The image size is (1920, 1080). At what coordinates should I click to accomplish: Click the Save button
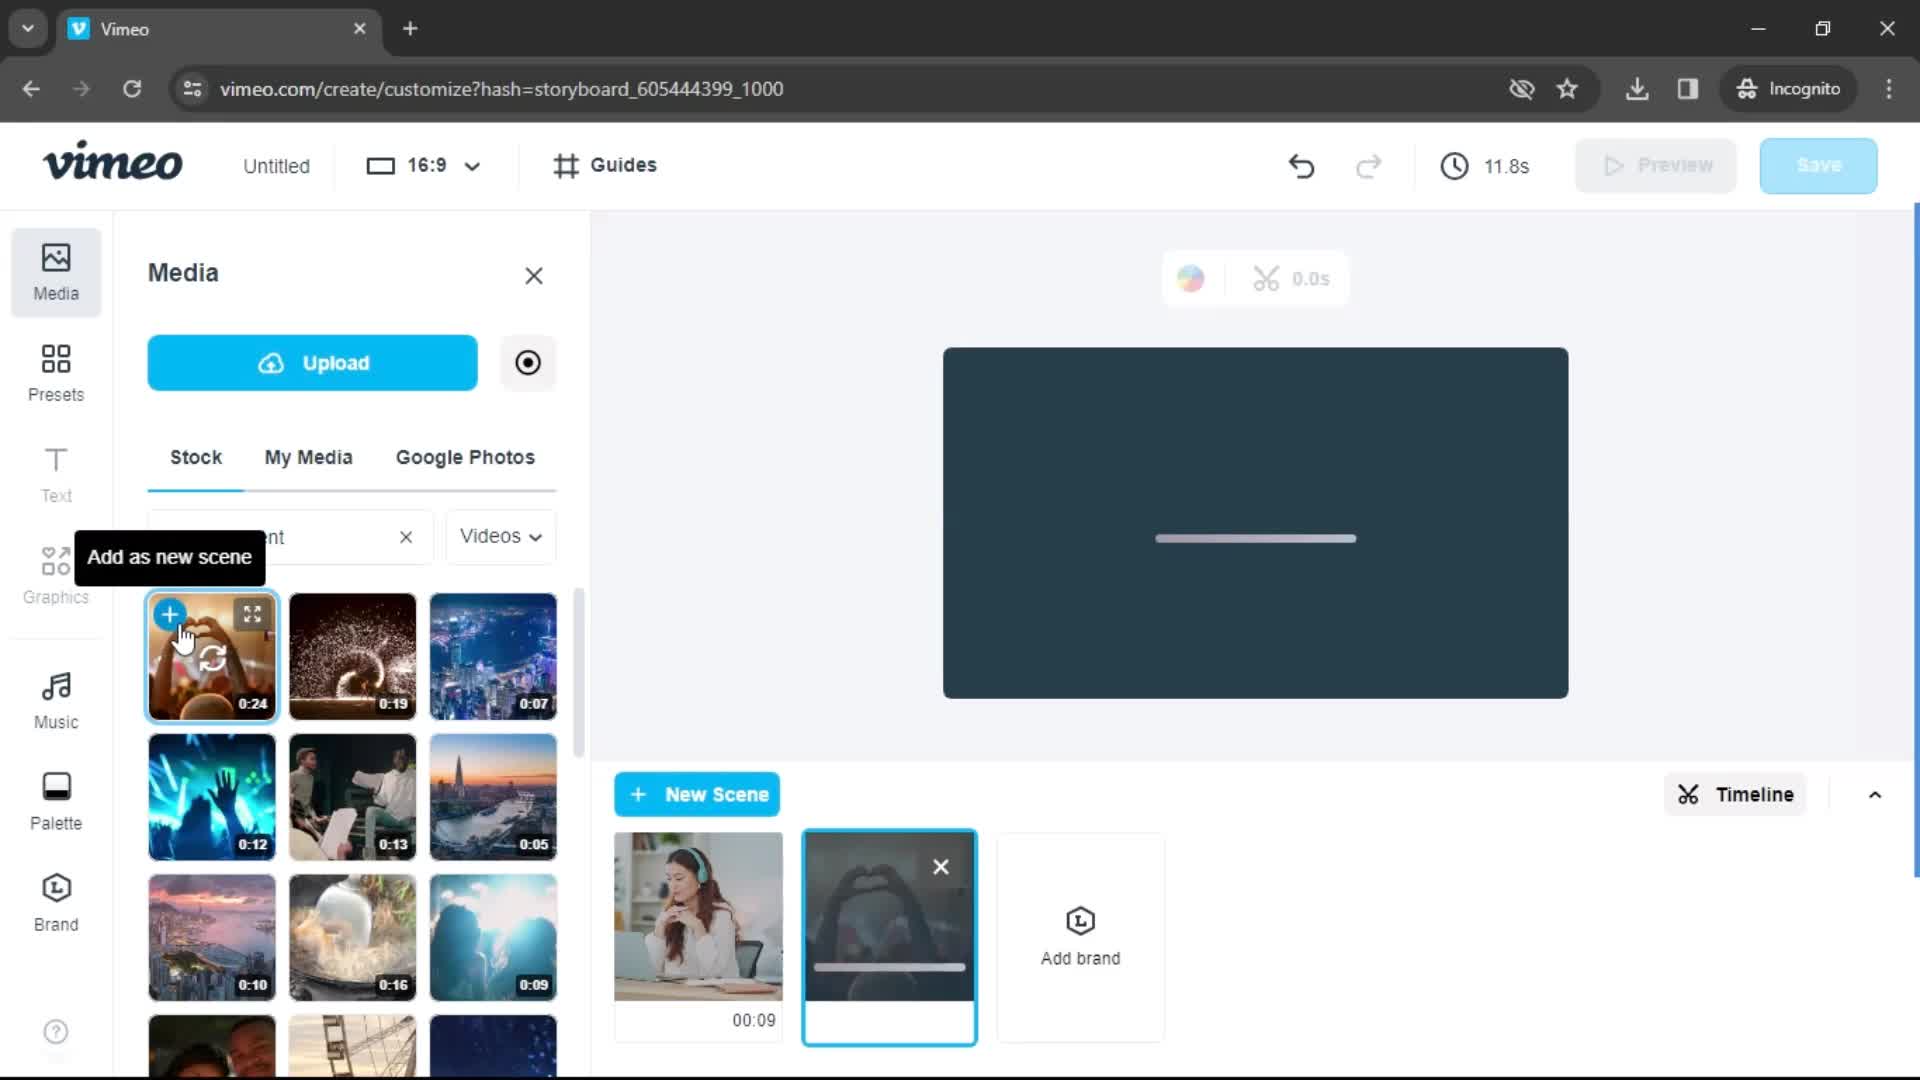coord(1818,166)
